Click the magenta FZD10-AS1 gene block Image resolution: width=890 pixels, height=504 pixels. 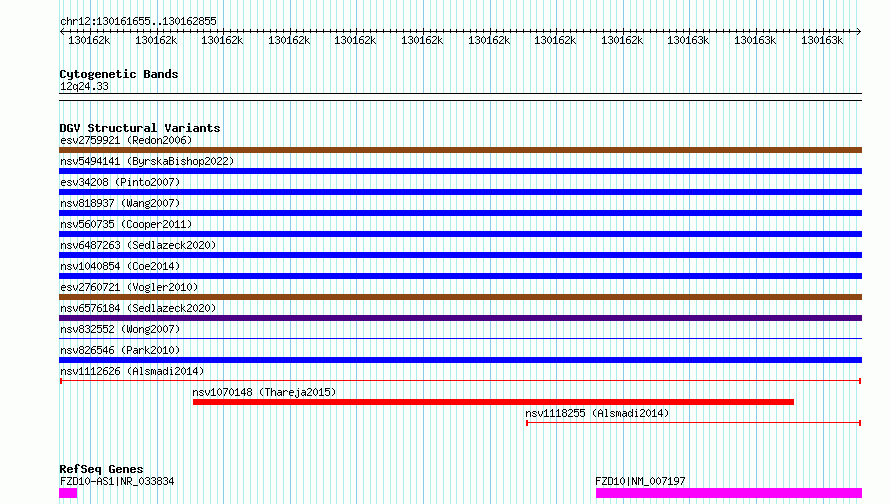[68, 493]
